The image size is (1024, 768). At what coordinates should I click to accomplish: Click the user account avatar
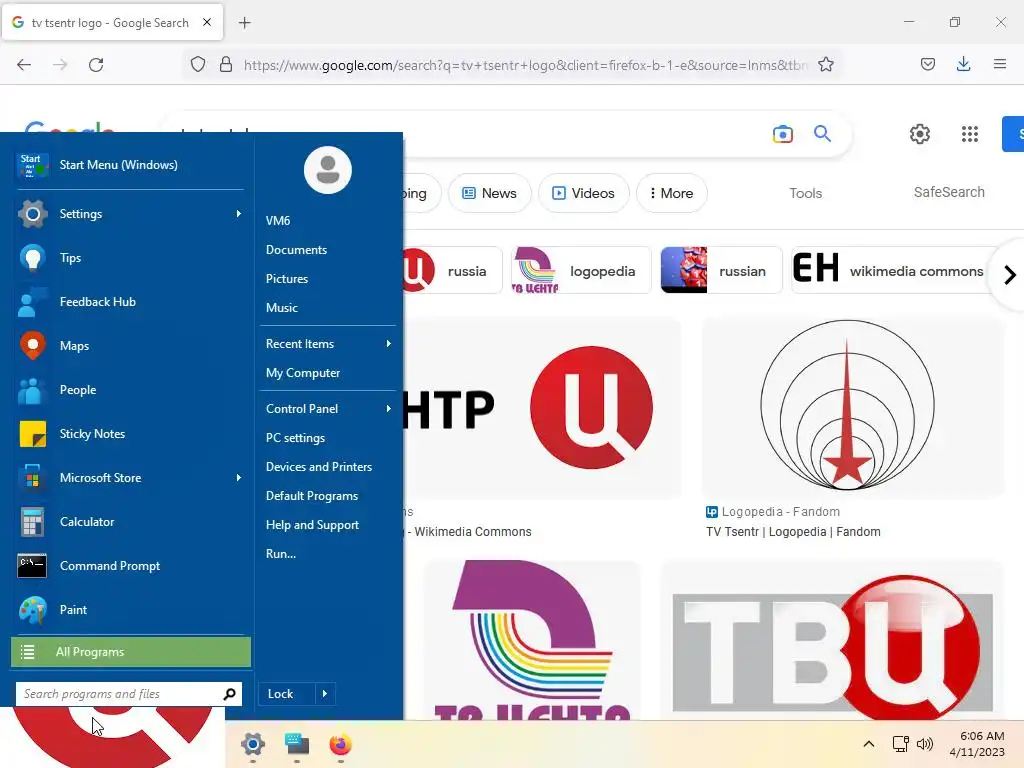tap(328, 170)
